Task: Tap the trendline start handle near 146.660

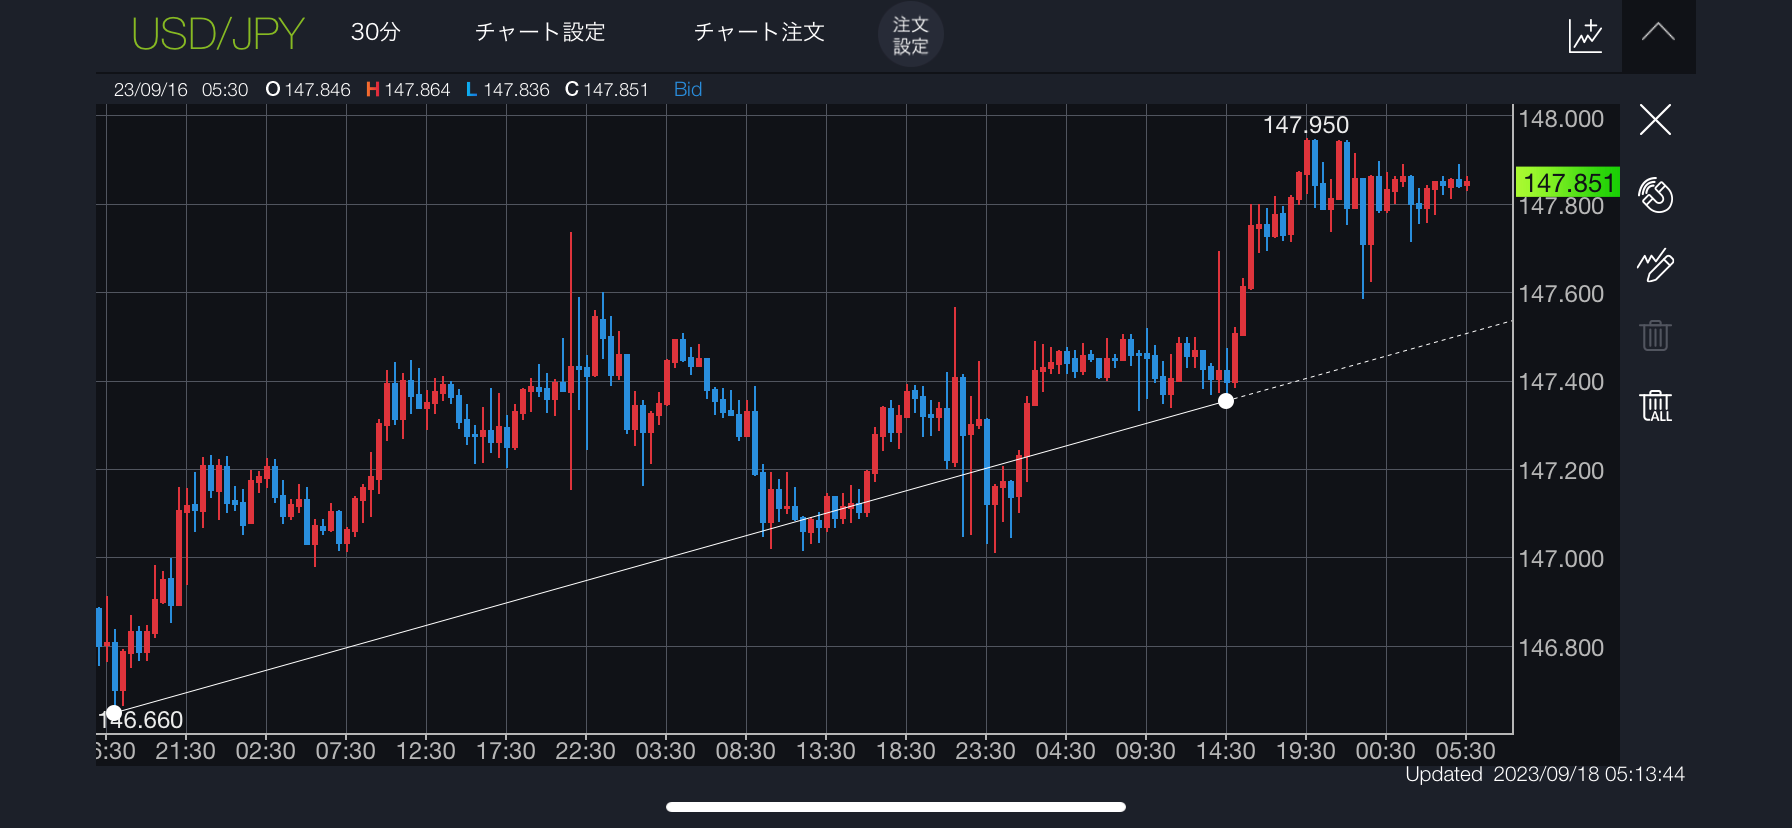Action: 114,713
